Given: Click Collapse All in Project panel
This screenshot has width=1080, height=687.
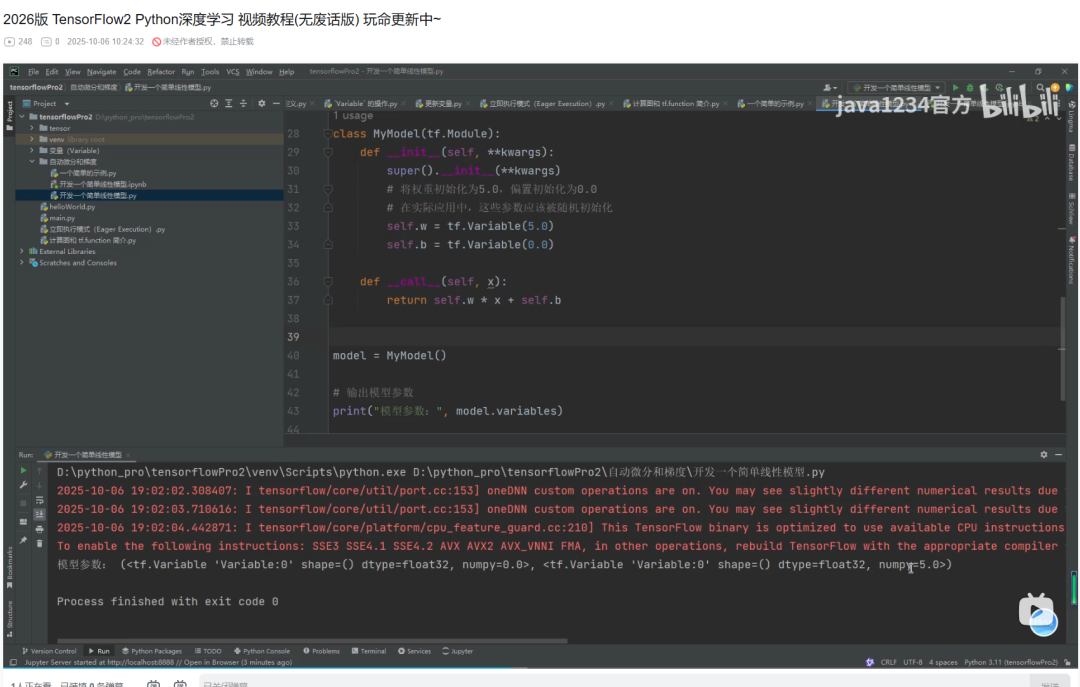Looking at the screenshot, I should [243, 103].
